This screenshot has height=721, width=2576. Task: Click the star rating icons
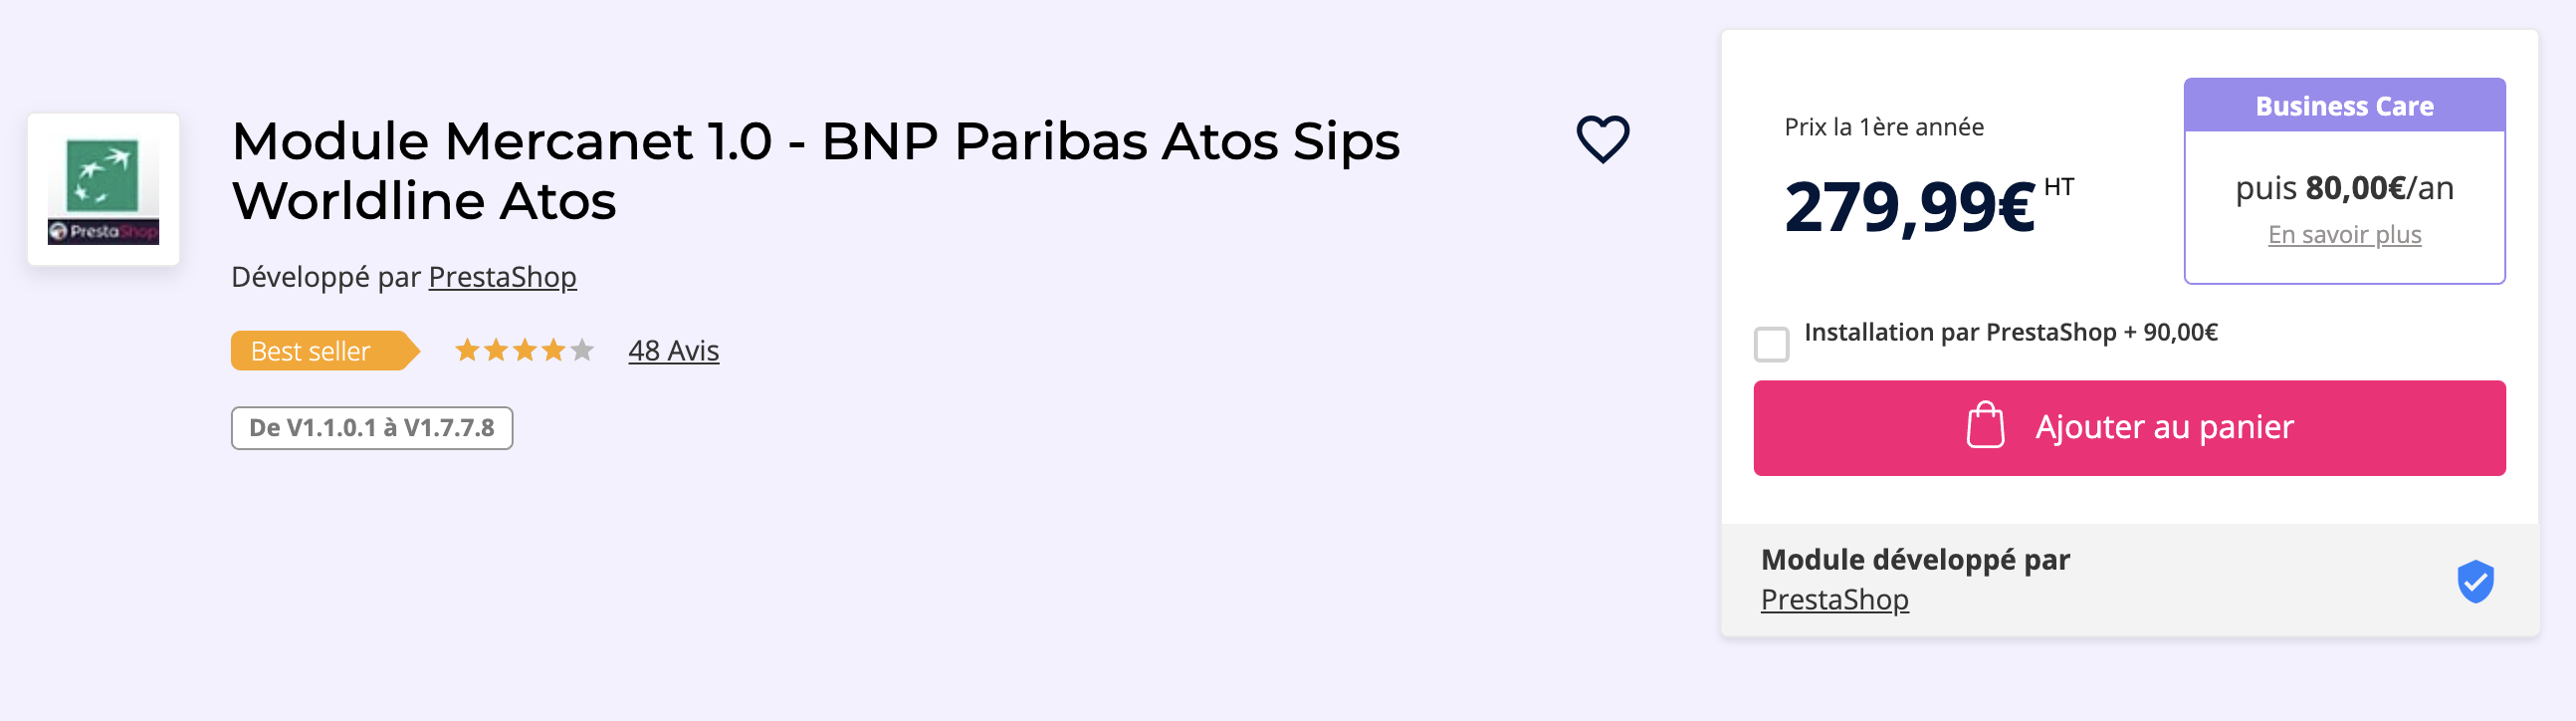525,350
